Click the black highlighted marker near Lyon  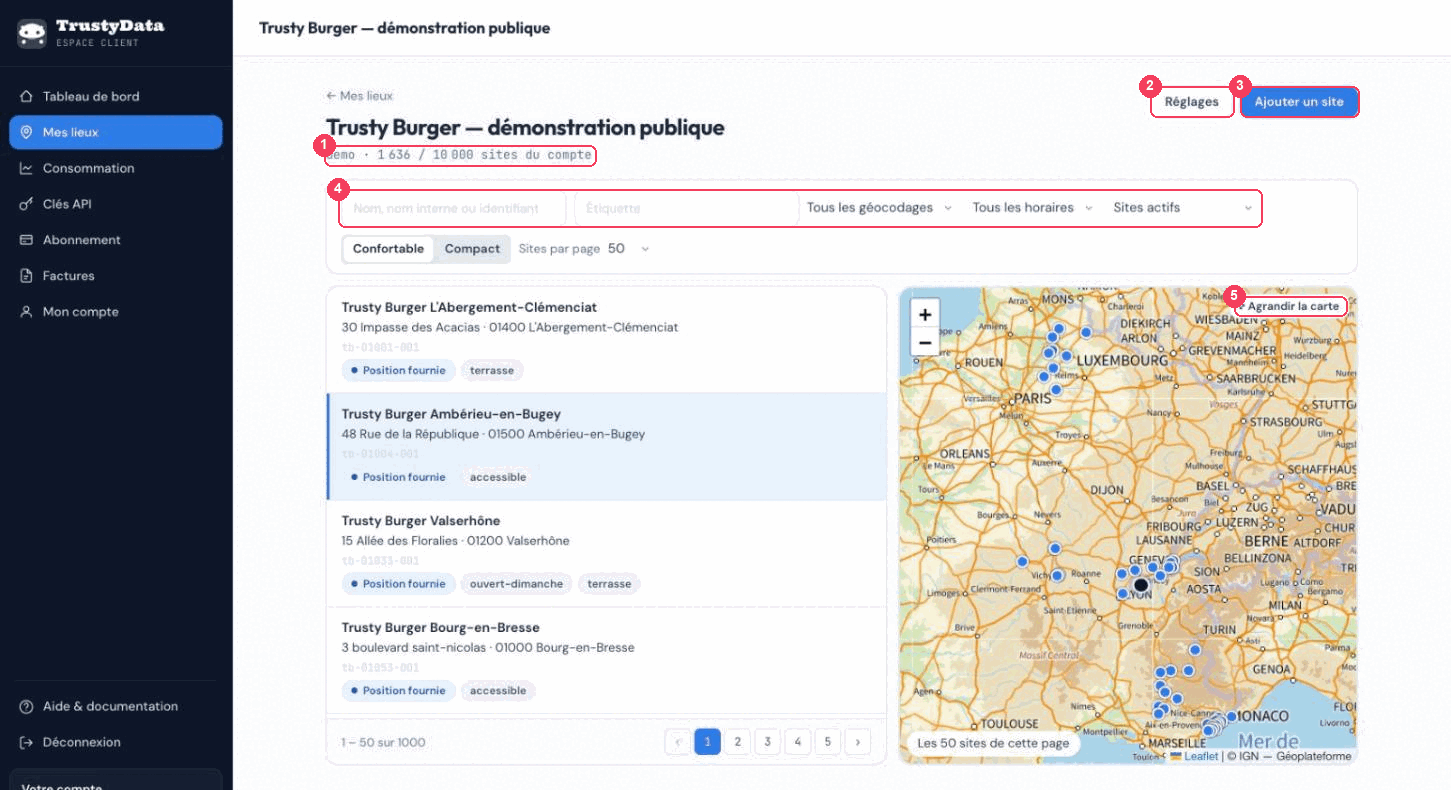[x=1141, y=585]
